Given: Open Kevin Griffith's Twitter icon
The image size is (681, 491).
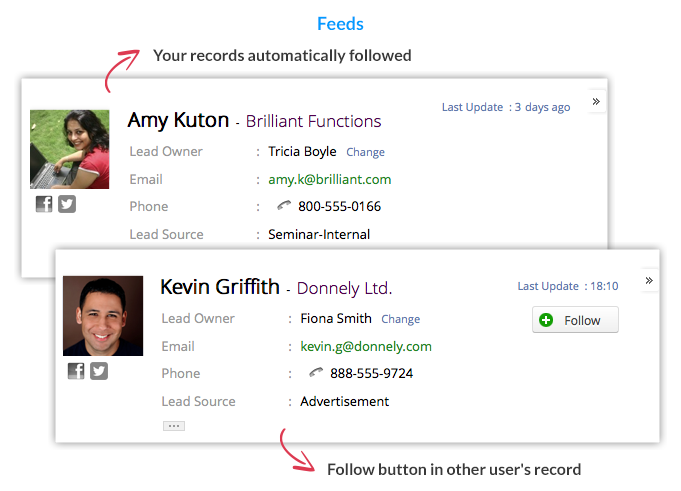Looking at the screenshot, I should point(99,371).
